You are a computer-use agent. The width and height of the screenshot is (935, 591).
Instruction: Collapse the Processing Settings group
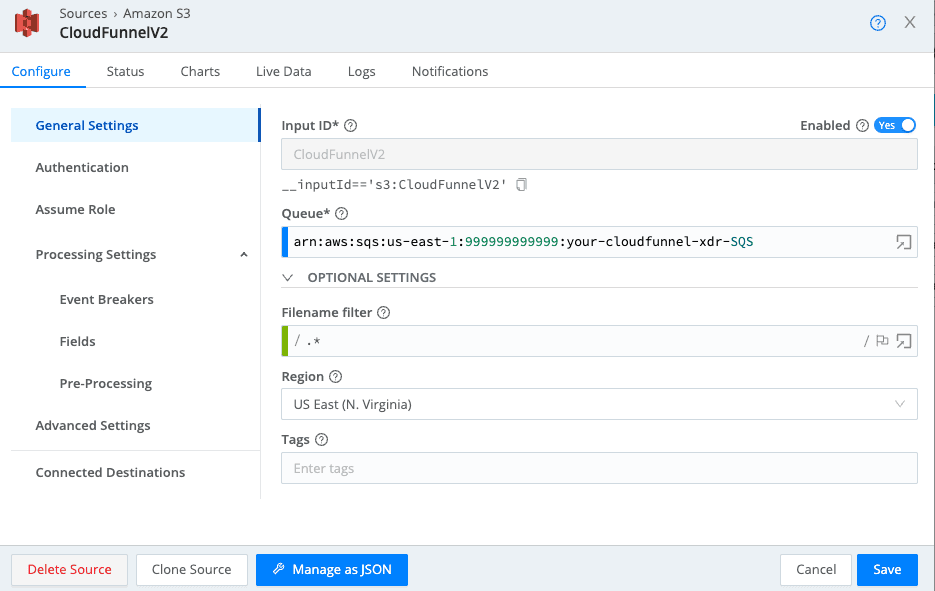click(243, 254)
